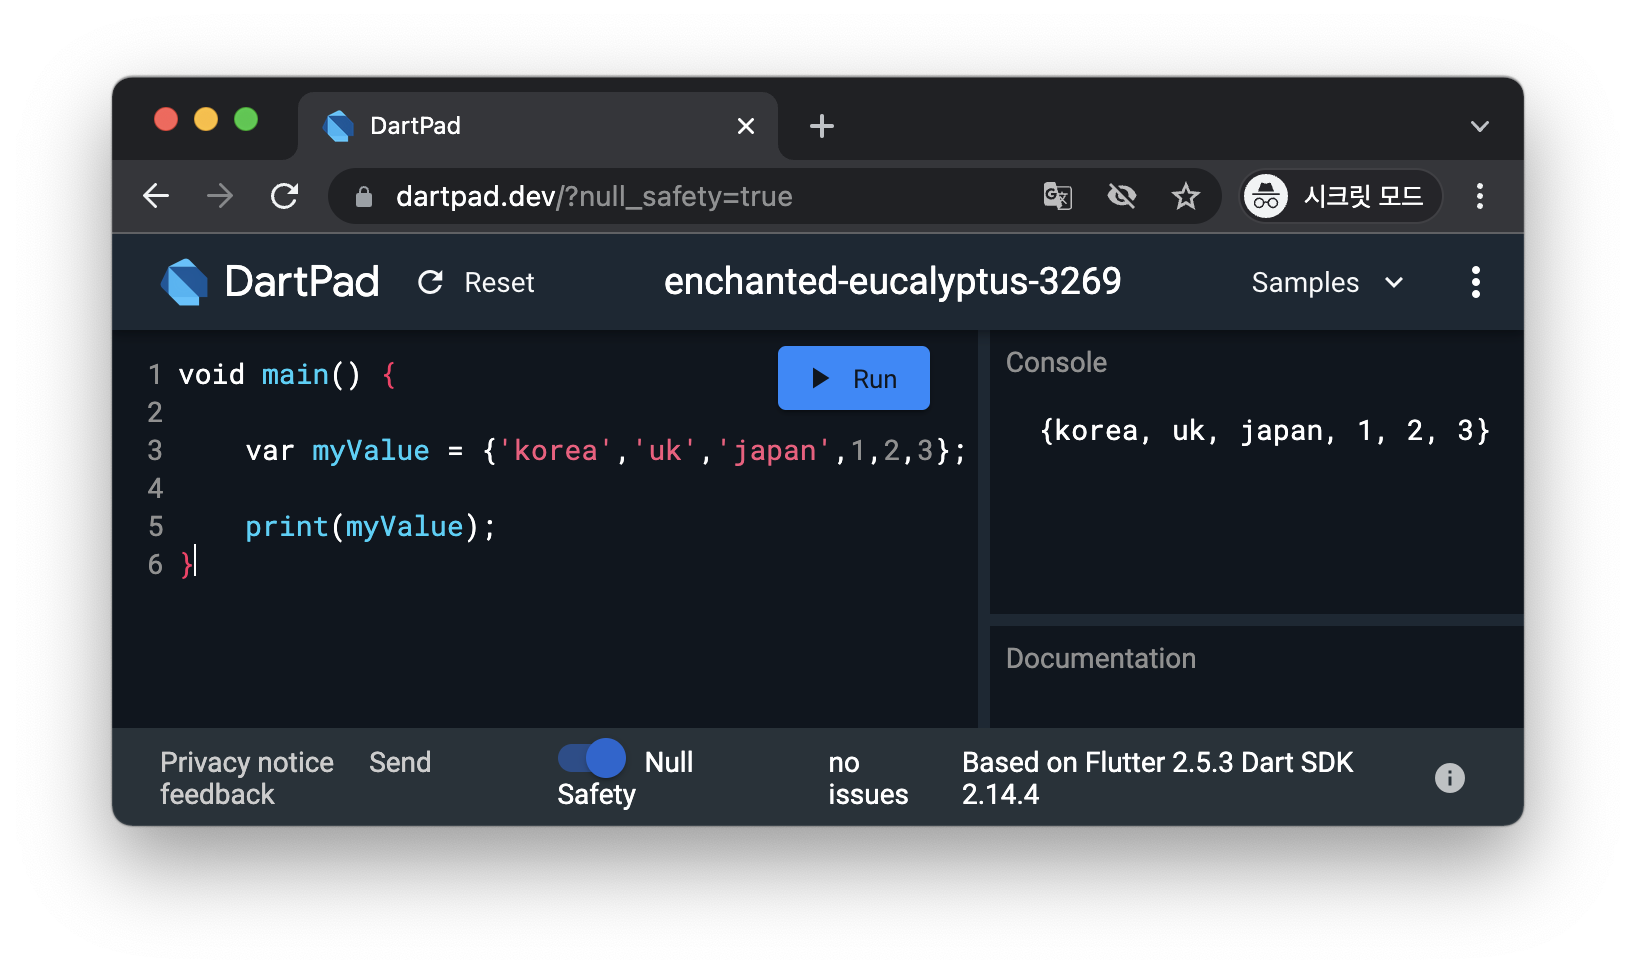This screenshot has height=974, width=1636.
Task: Click the incognito profile badge 시크릿 모드
Action: tap(1341, 196)
